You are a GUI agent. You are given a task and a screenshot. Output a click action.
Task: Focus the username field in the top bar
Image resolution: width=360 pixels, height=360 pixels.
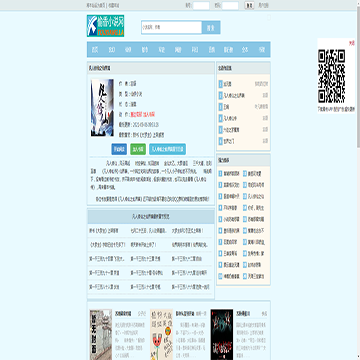tap(201, 6)
